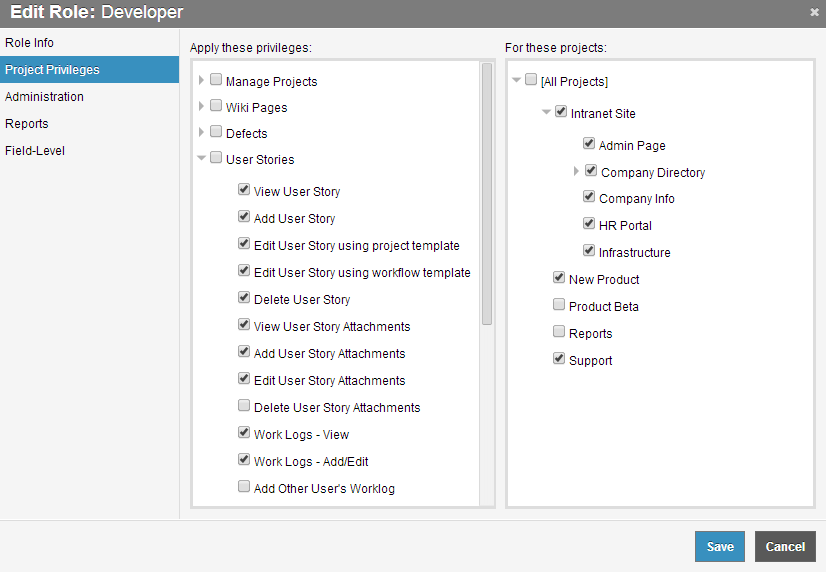Uncheck the Delete User Story privilege
Screen dimensions: 826x572
click(x=243, y=297)
